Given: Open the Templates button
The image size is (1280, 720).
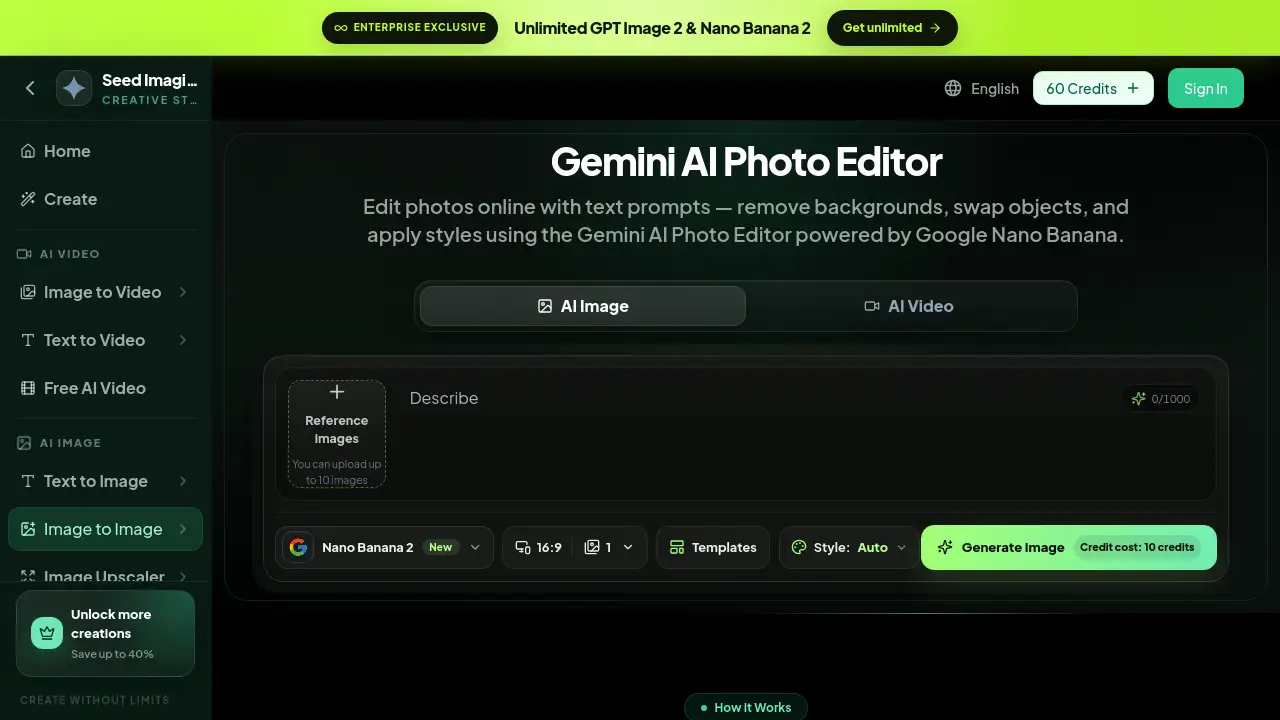Looking at the screenshot, I should [x=713, y=547].
